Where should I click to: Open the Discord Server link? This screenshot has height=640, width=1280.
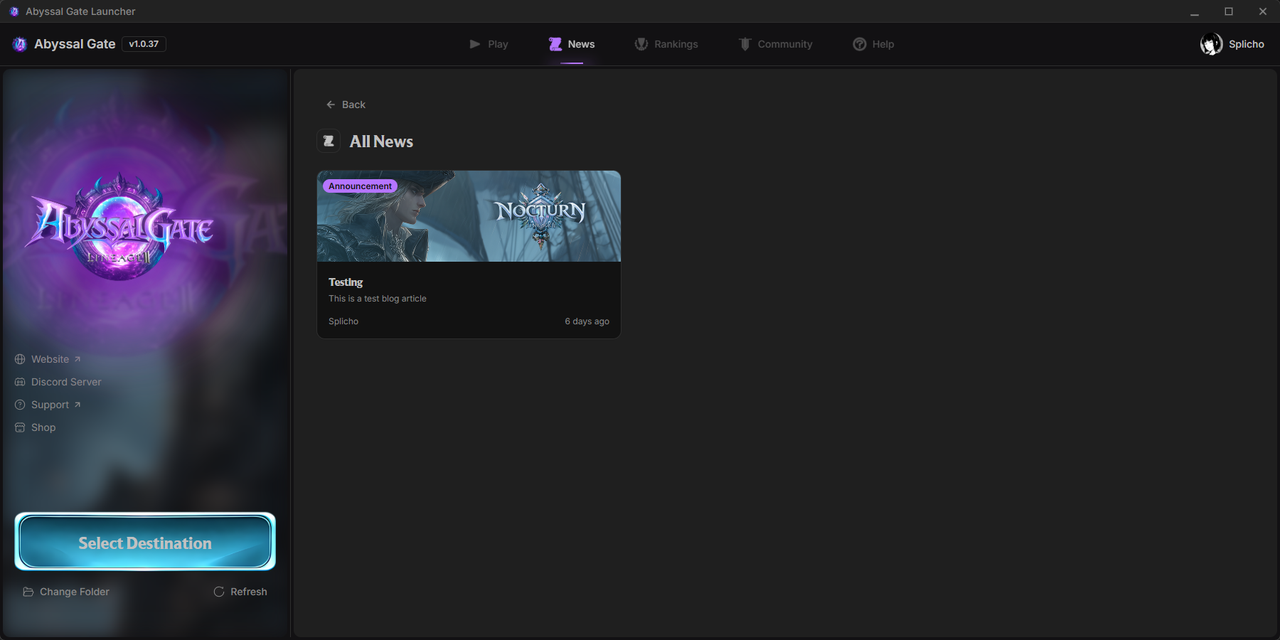[x=58, y=382]
